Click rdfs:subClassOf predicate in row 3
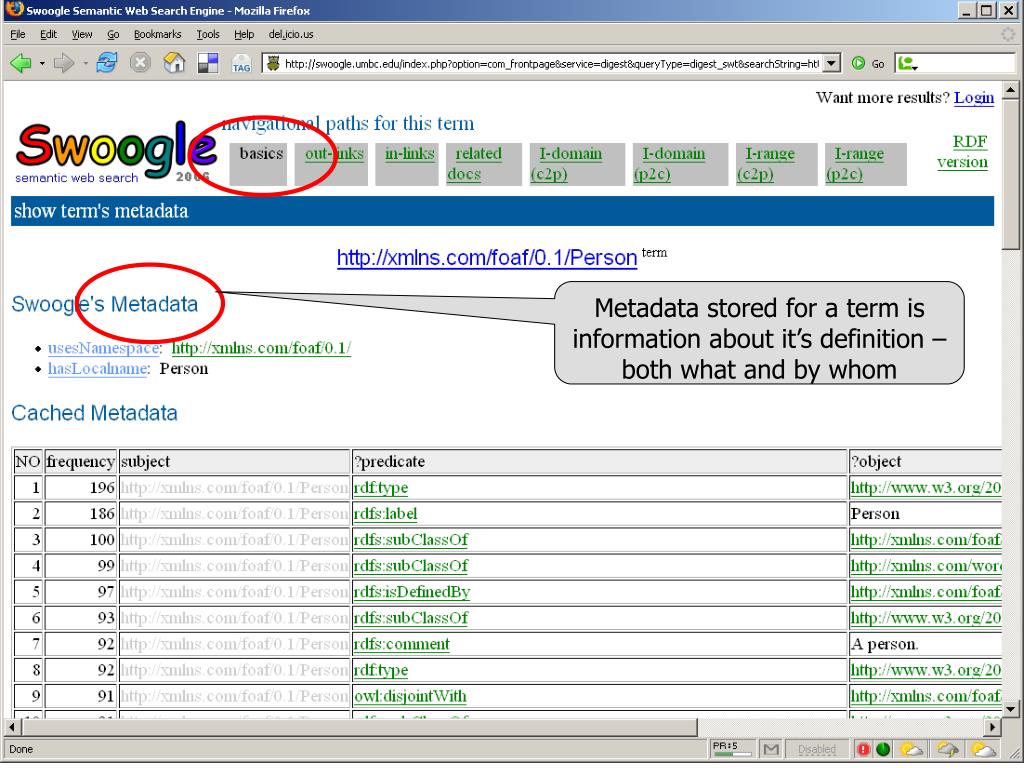The width and height of the screenshot is (1024, 768). [x=411, y=540]
